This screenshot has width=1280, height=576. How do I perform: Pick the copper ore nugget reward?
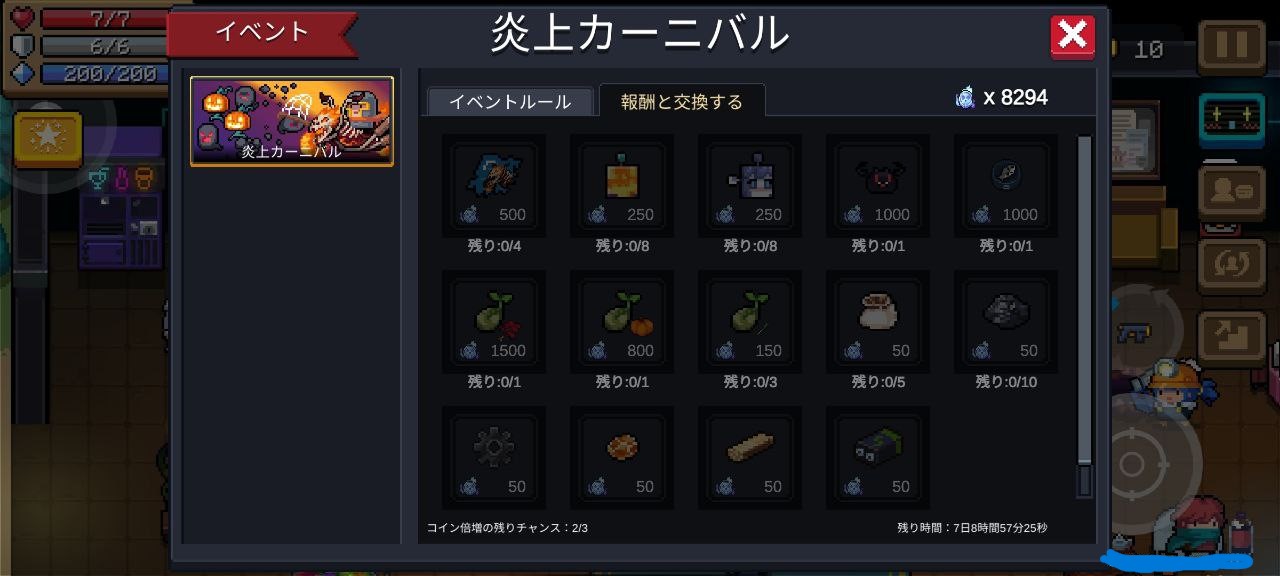[x=622, y=457]
